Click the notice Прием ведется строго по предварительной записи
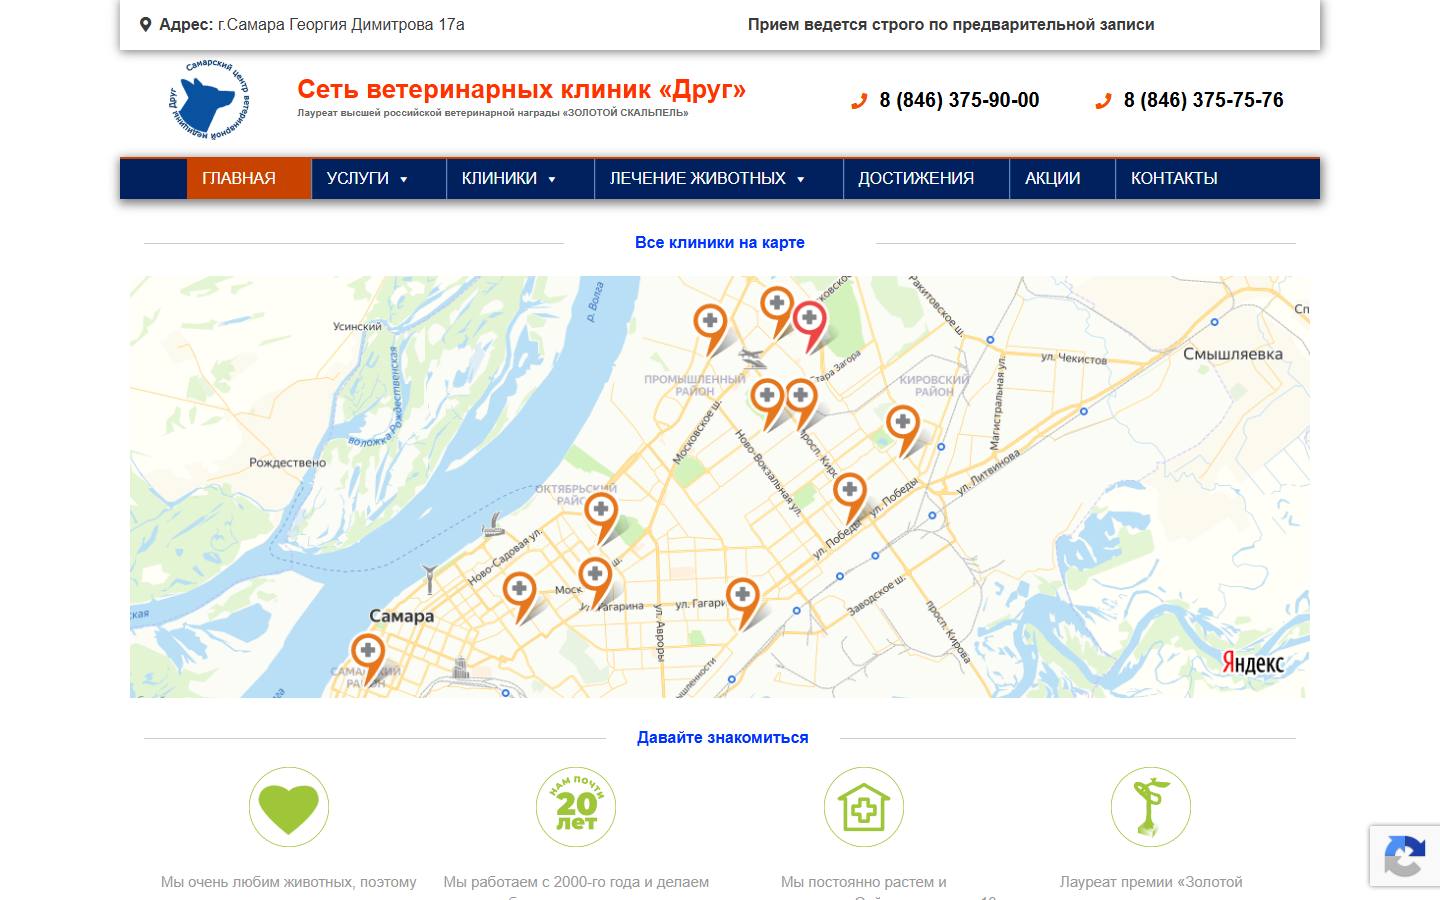 click(951, 25)
